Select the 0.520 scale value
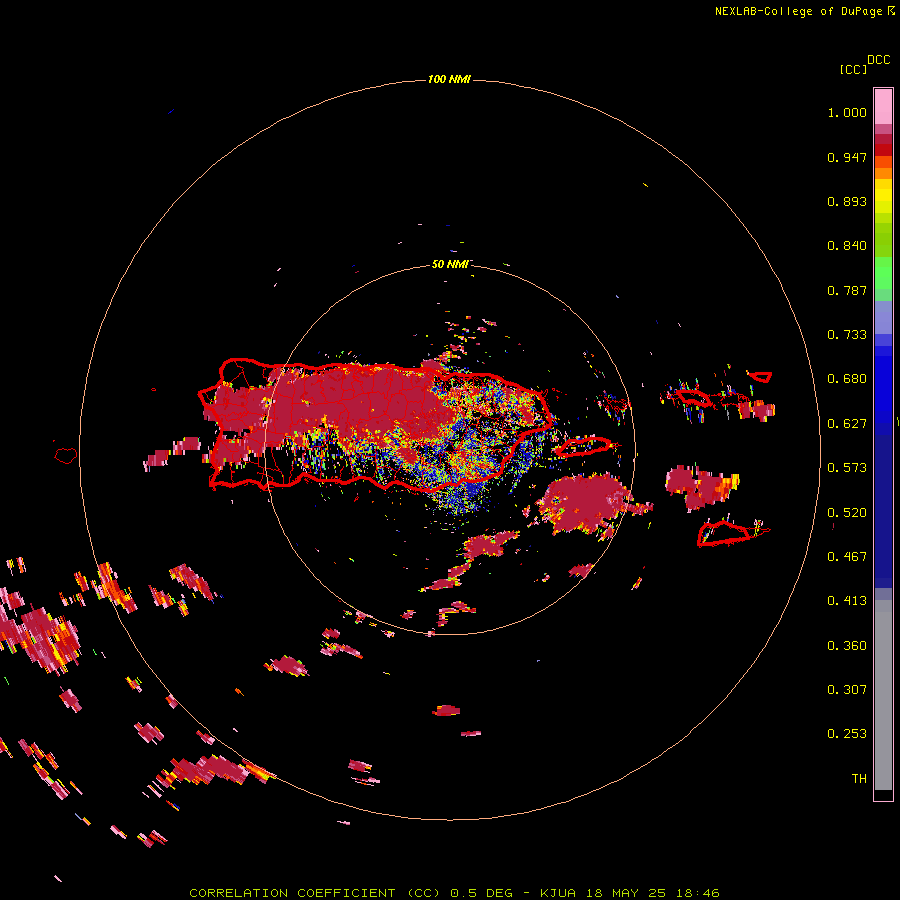The image size is (900, 900). pyautogui.click(x=847, y=513)
